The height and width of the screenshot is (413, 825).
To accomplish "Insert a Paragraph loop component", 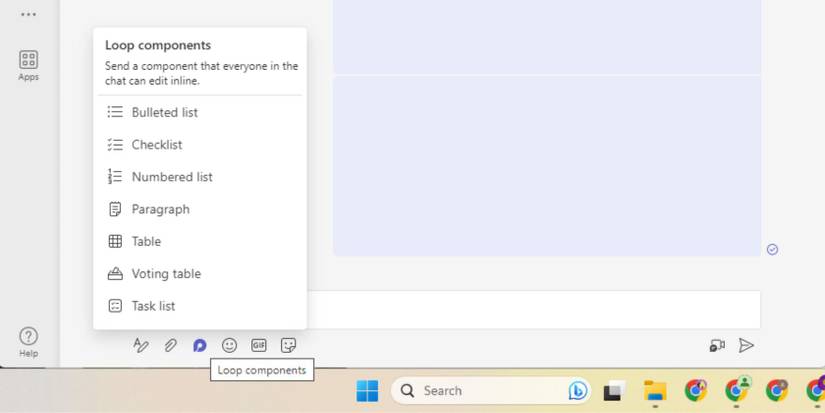I will (200, 209).
